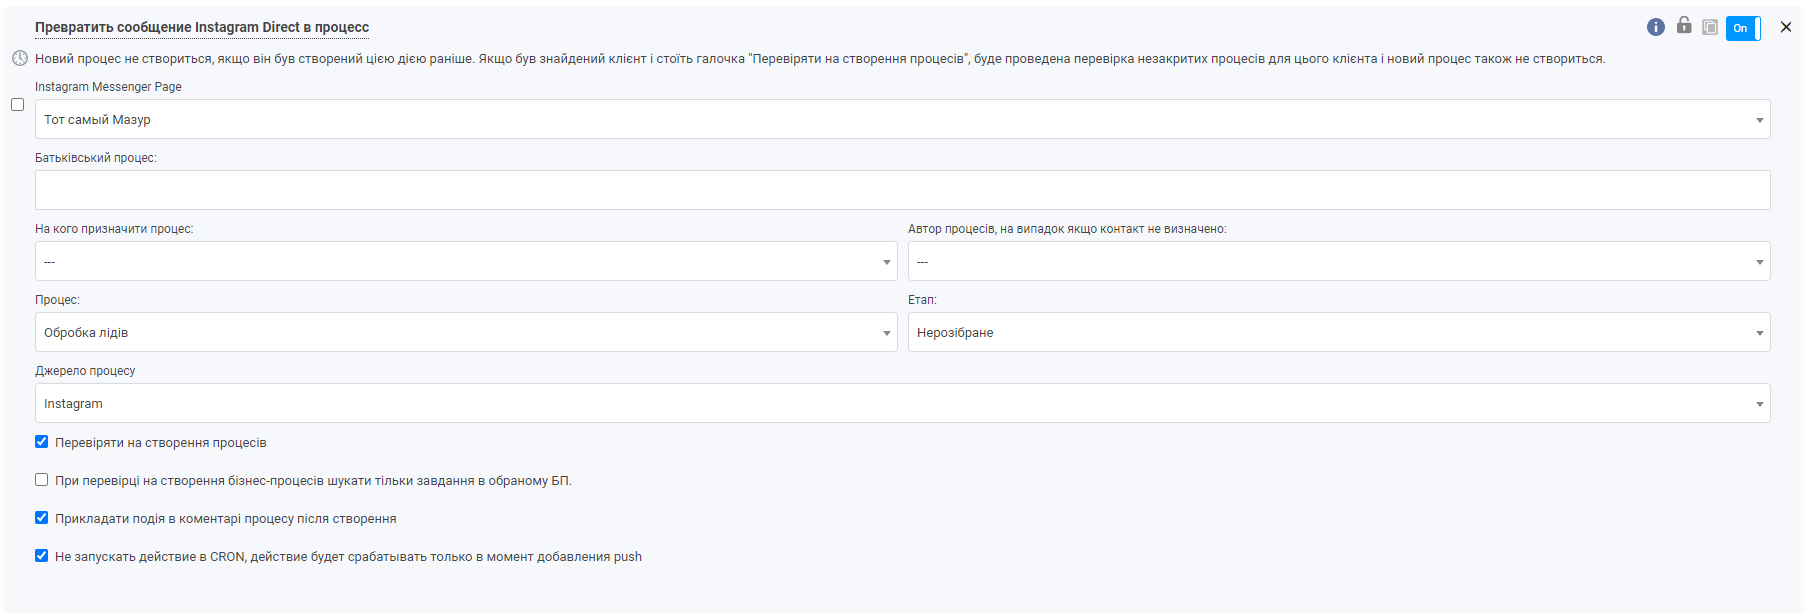Expand 'Етап' dropdown showing Нерозібране
Viewport: 1807px width, 613px height.
click(x=1338, y=332)
